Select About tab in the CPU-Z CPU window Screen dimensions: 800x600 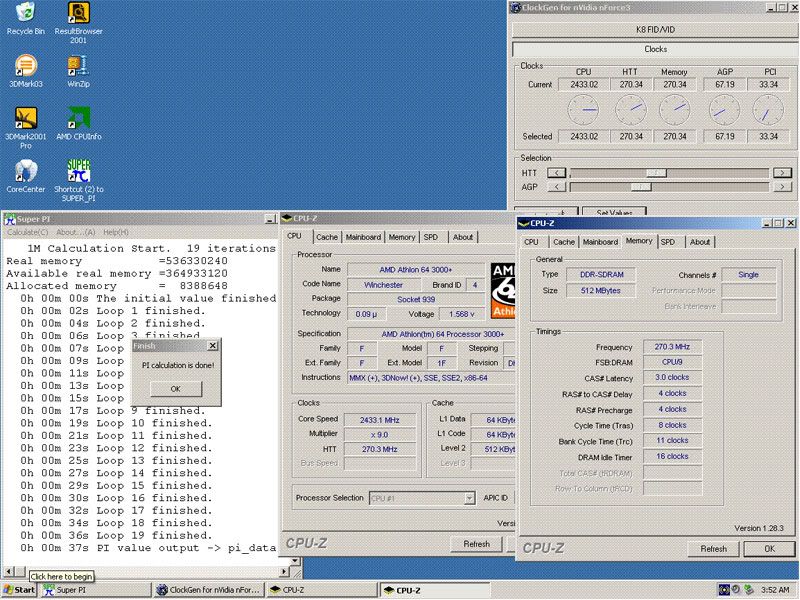pos(463,237)
